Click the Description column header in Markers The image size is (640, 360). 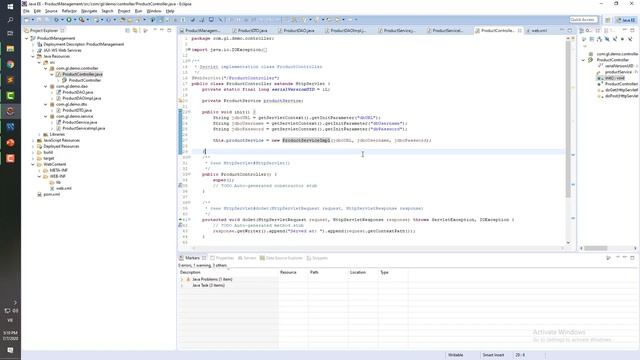(228, 272)
